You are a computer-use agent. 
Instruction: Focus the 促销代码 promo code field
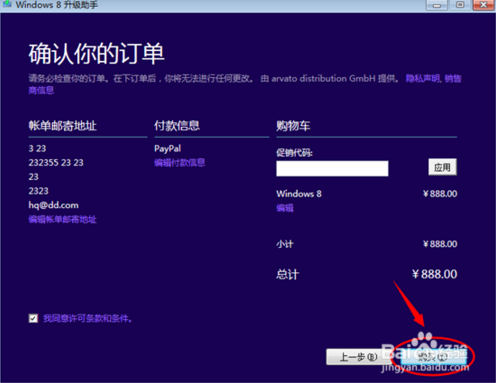pyautogui.click(x=332, y=168)
